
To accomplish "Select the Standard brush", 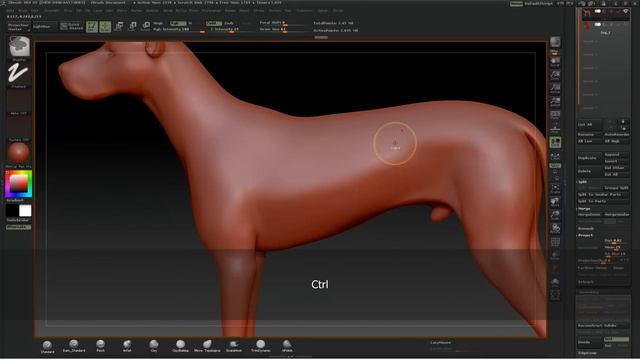I will (47, 347).
